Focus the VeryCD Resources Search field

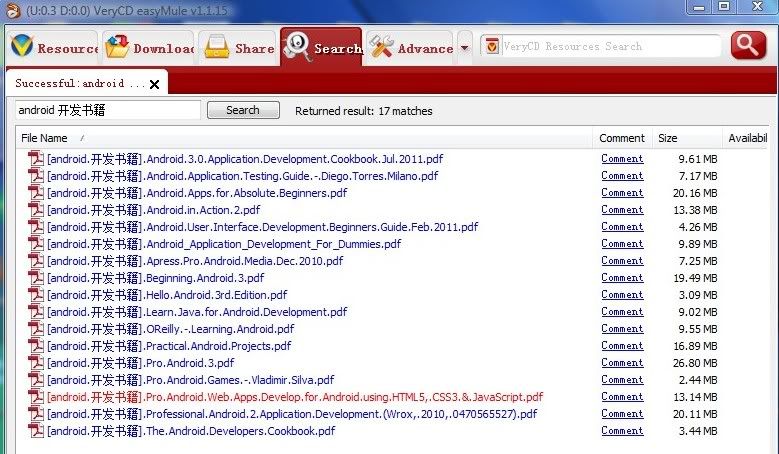[x=611, y=47]
